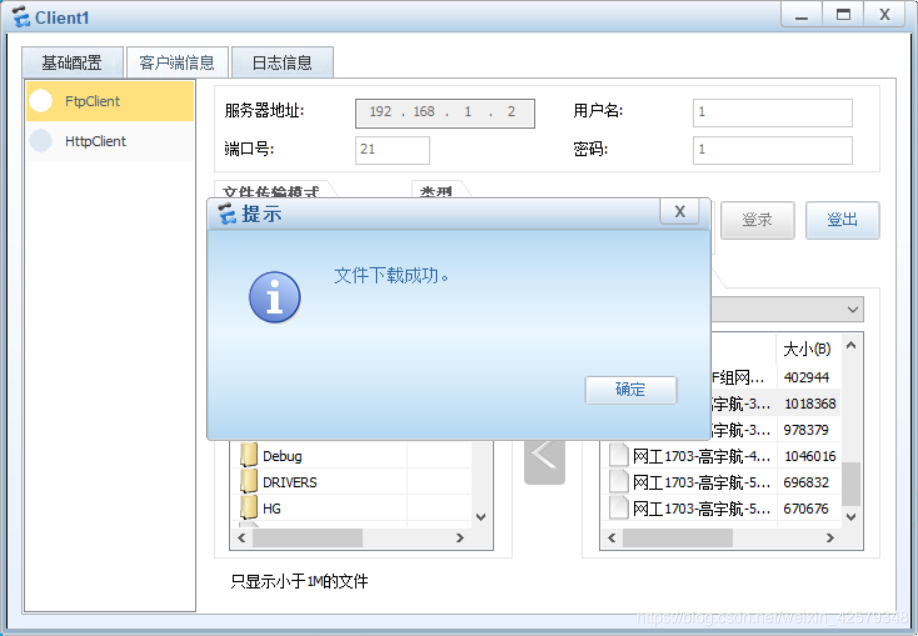Click the 登出 logout button
The height and width of the screenshot is (636, 918).
pyautogui.click(x=842, y=220)
